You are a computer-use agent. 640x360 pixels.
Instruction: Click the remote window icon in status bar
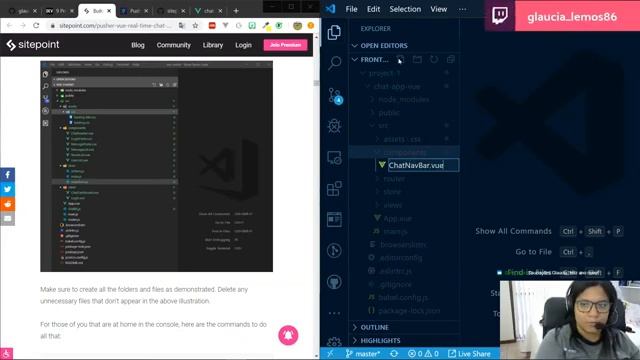tap(330, 353)
